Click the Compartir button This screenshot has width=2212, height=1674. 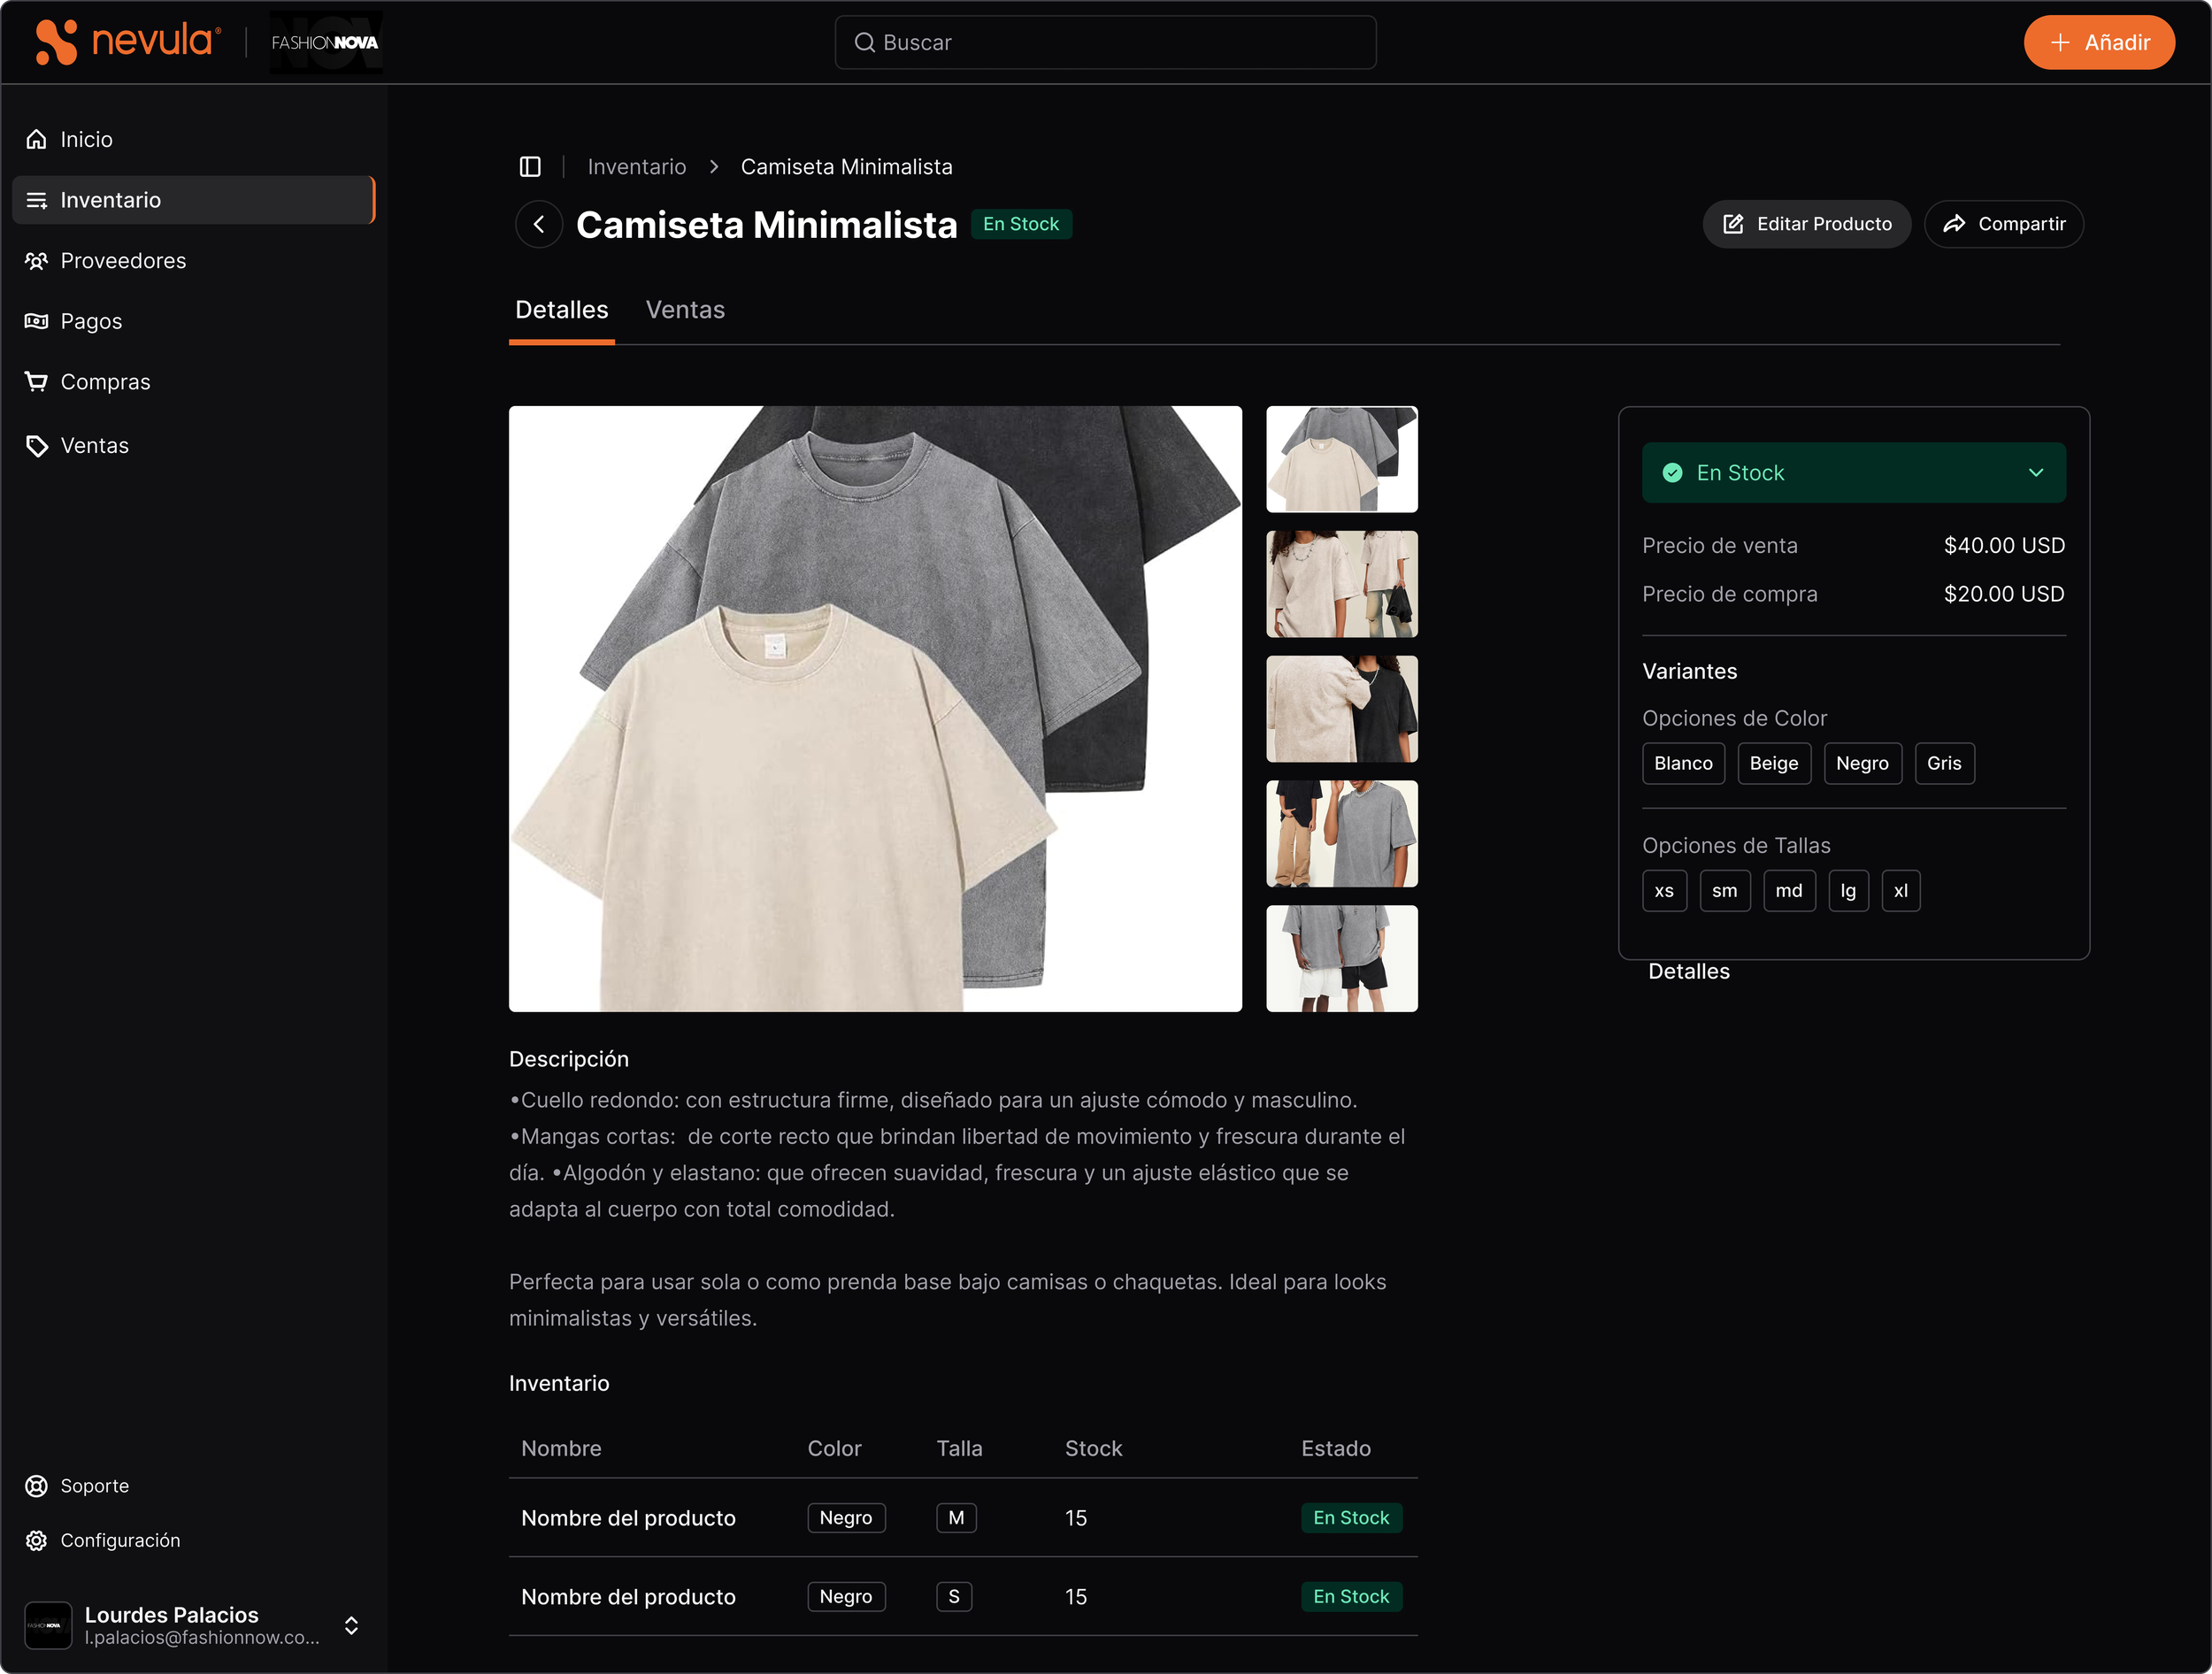click(x=2003, y=224)
